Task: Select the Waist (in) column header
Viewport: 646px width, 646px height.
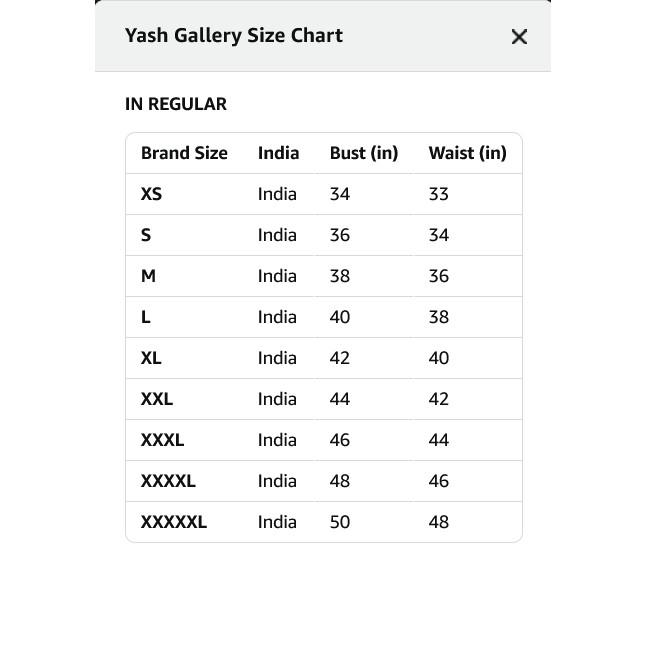Action: tap(467, 153)
